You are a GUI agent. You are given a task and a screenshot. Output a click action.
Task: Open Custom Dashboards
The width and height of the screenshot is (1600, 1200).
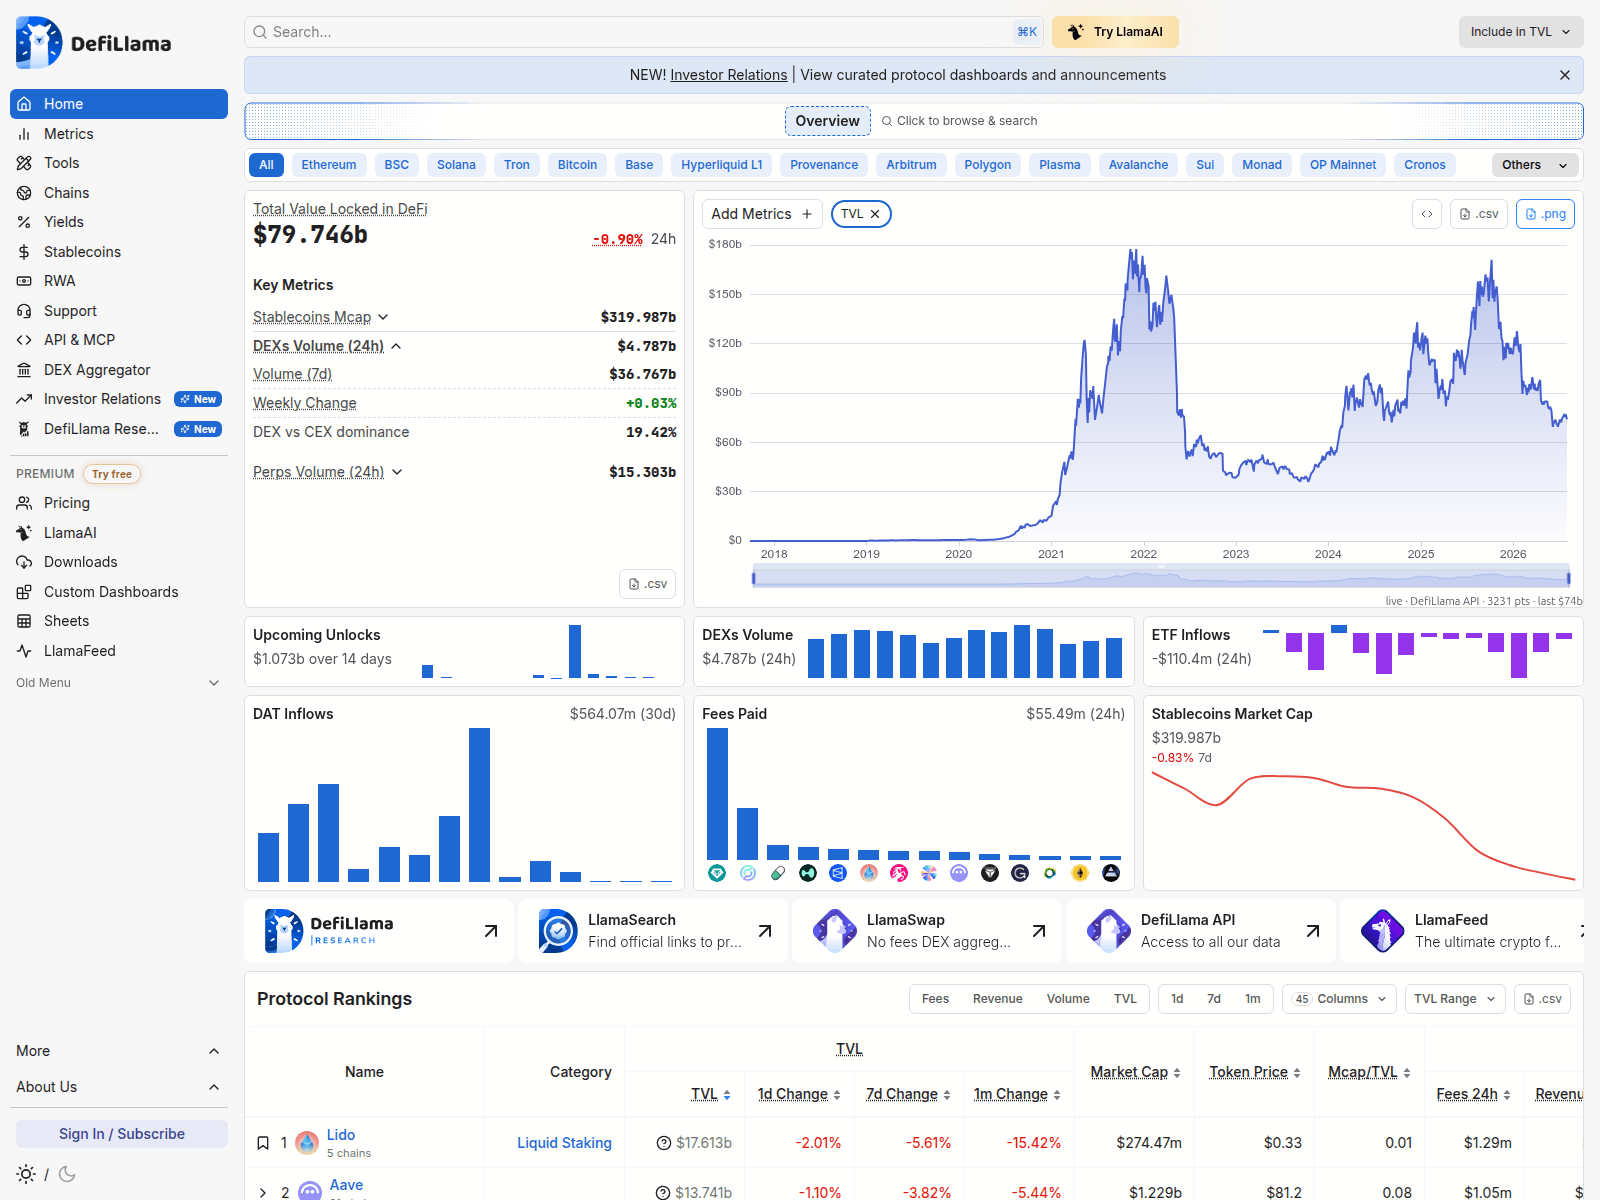(119, 592)
